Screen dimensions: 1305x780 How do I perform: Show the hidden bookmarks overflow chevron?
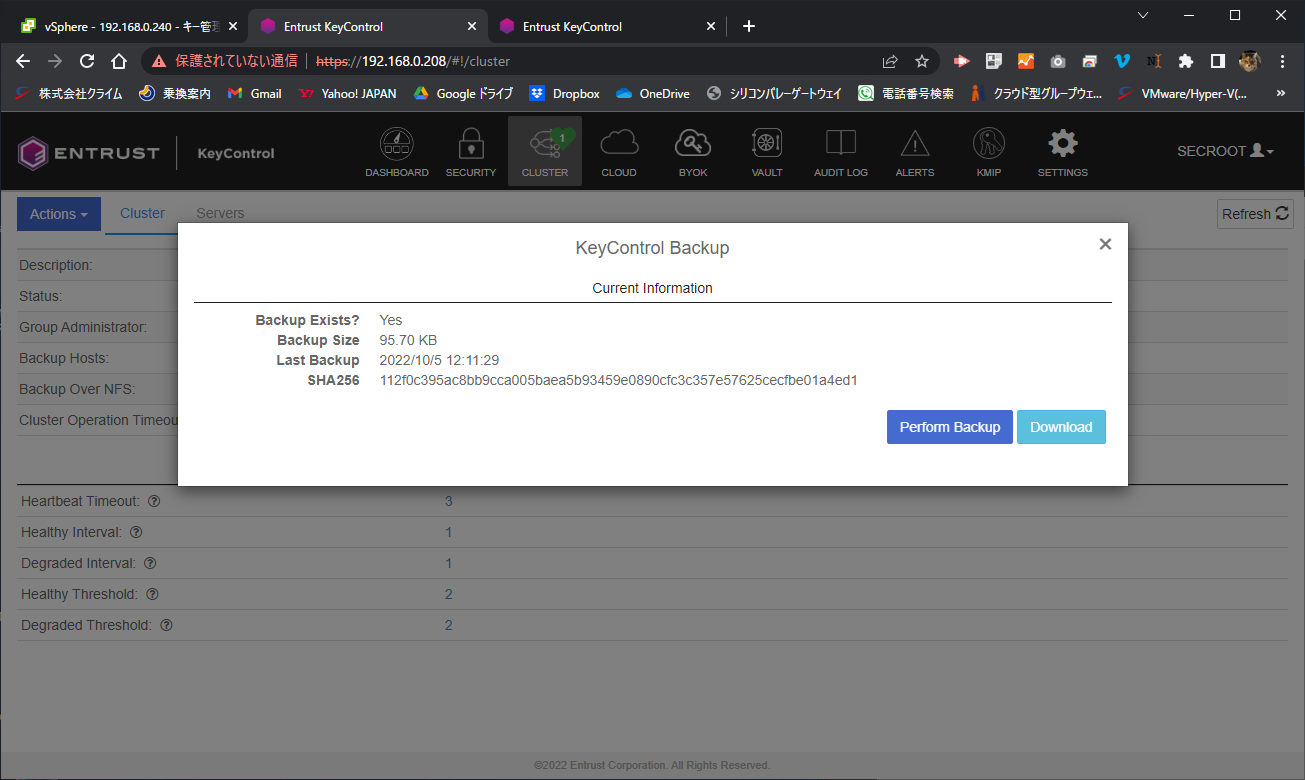click(x=1281, y=93)
